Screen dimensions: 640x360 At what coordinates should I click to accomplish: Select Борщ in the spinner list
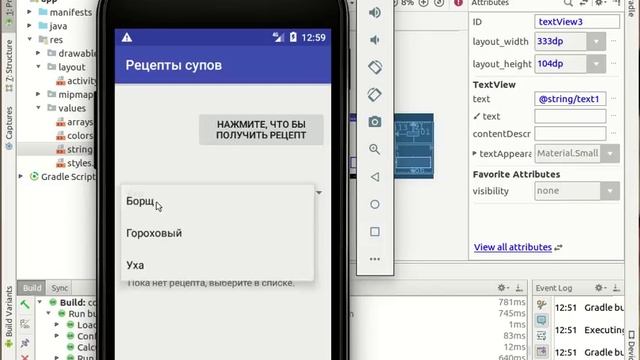click(218, 201)
